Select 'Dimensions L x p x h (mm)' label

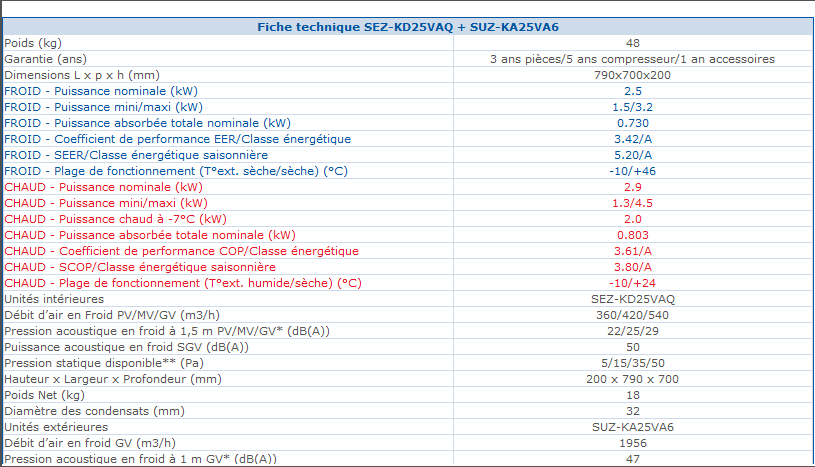click(82, 75)
